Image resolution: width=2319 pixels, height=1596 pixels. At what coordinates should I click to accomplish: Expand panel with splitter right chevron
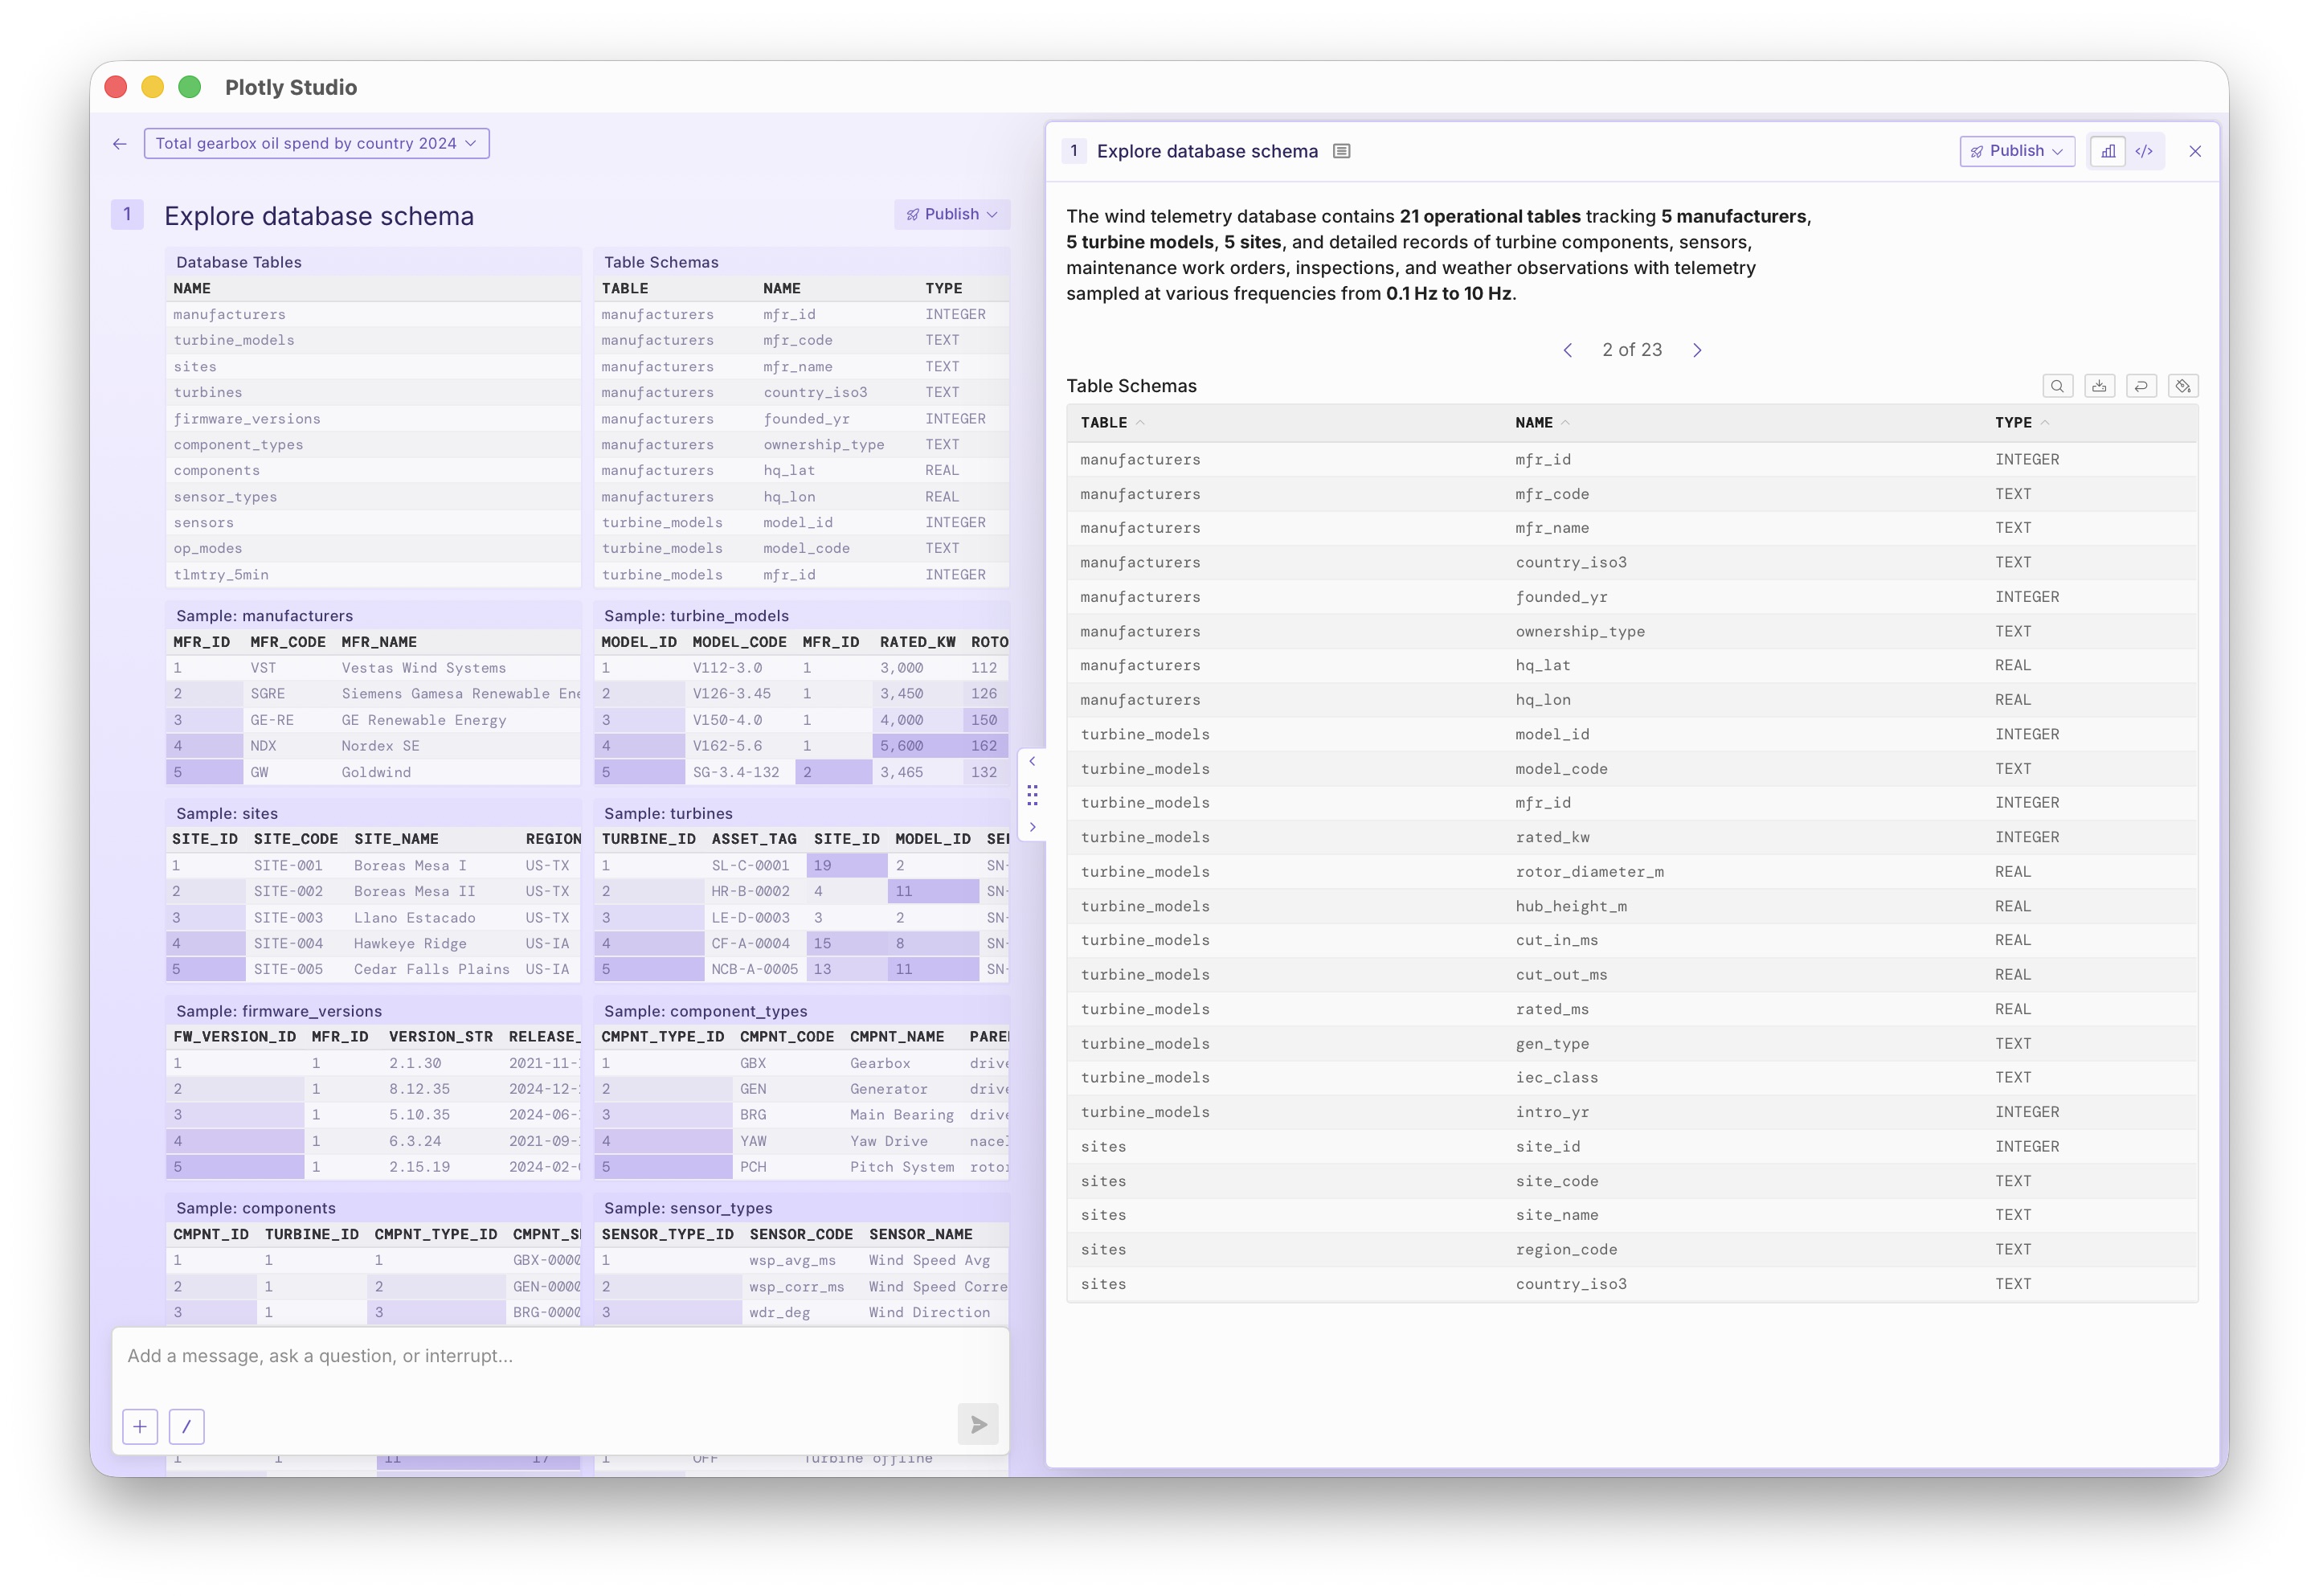(x=1032, y=827)
